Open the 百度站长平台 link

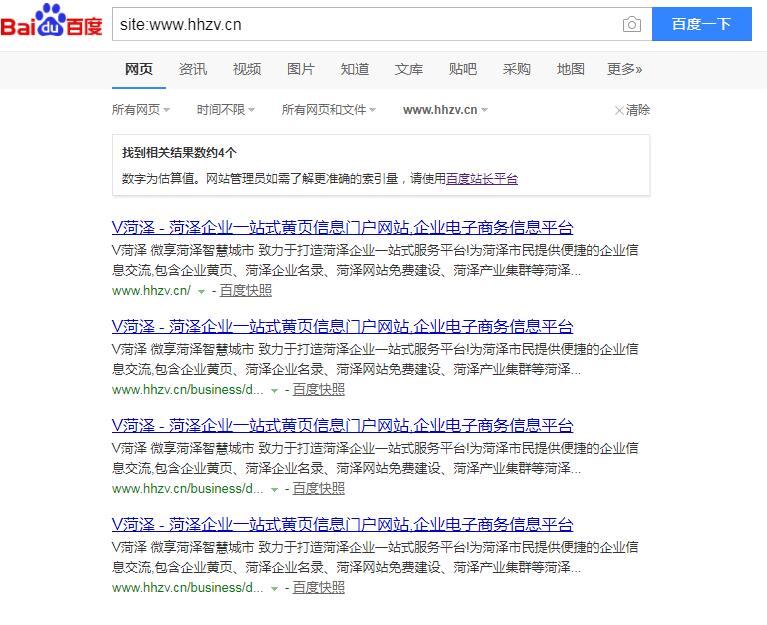tap(482, 179)
